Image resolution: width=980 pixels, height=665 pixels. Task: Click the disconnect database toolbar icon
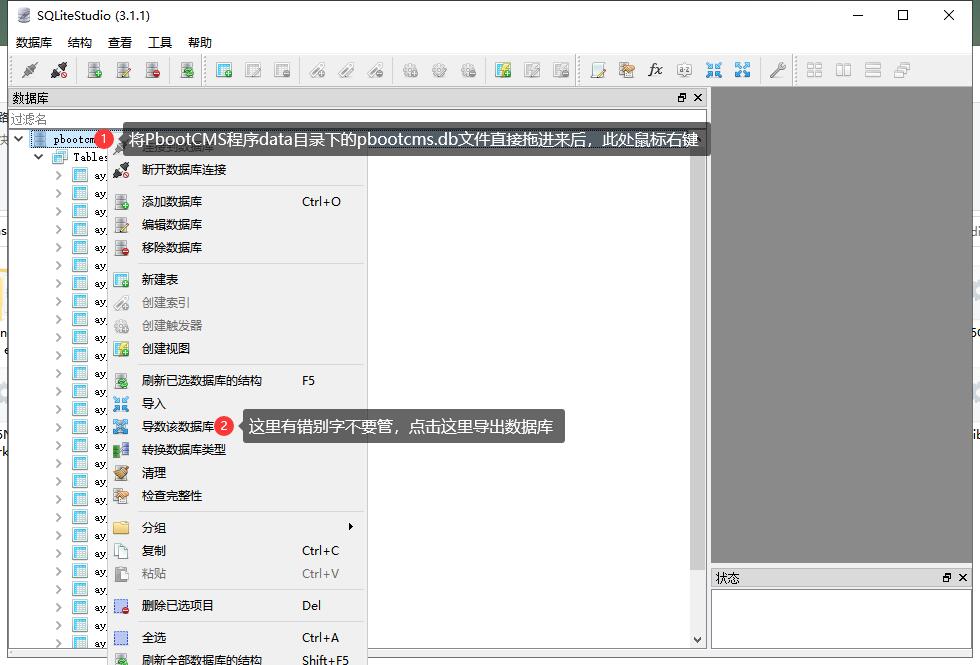(59, 70)
